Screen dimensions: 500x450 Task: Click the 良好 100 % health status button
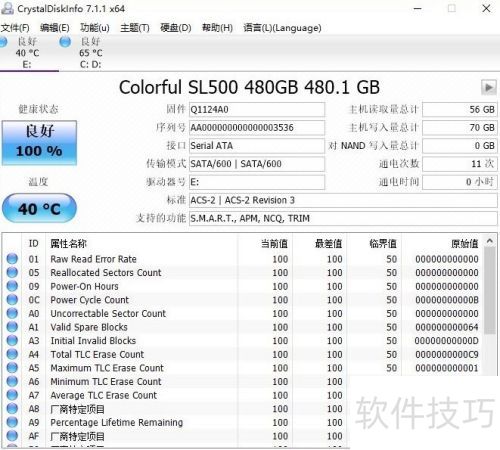[x=39, y=143]
